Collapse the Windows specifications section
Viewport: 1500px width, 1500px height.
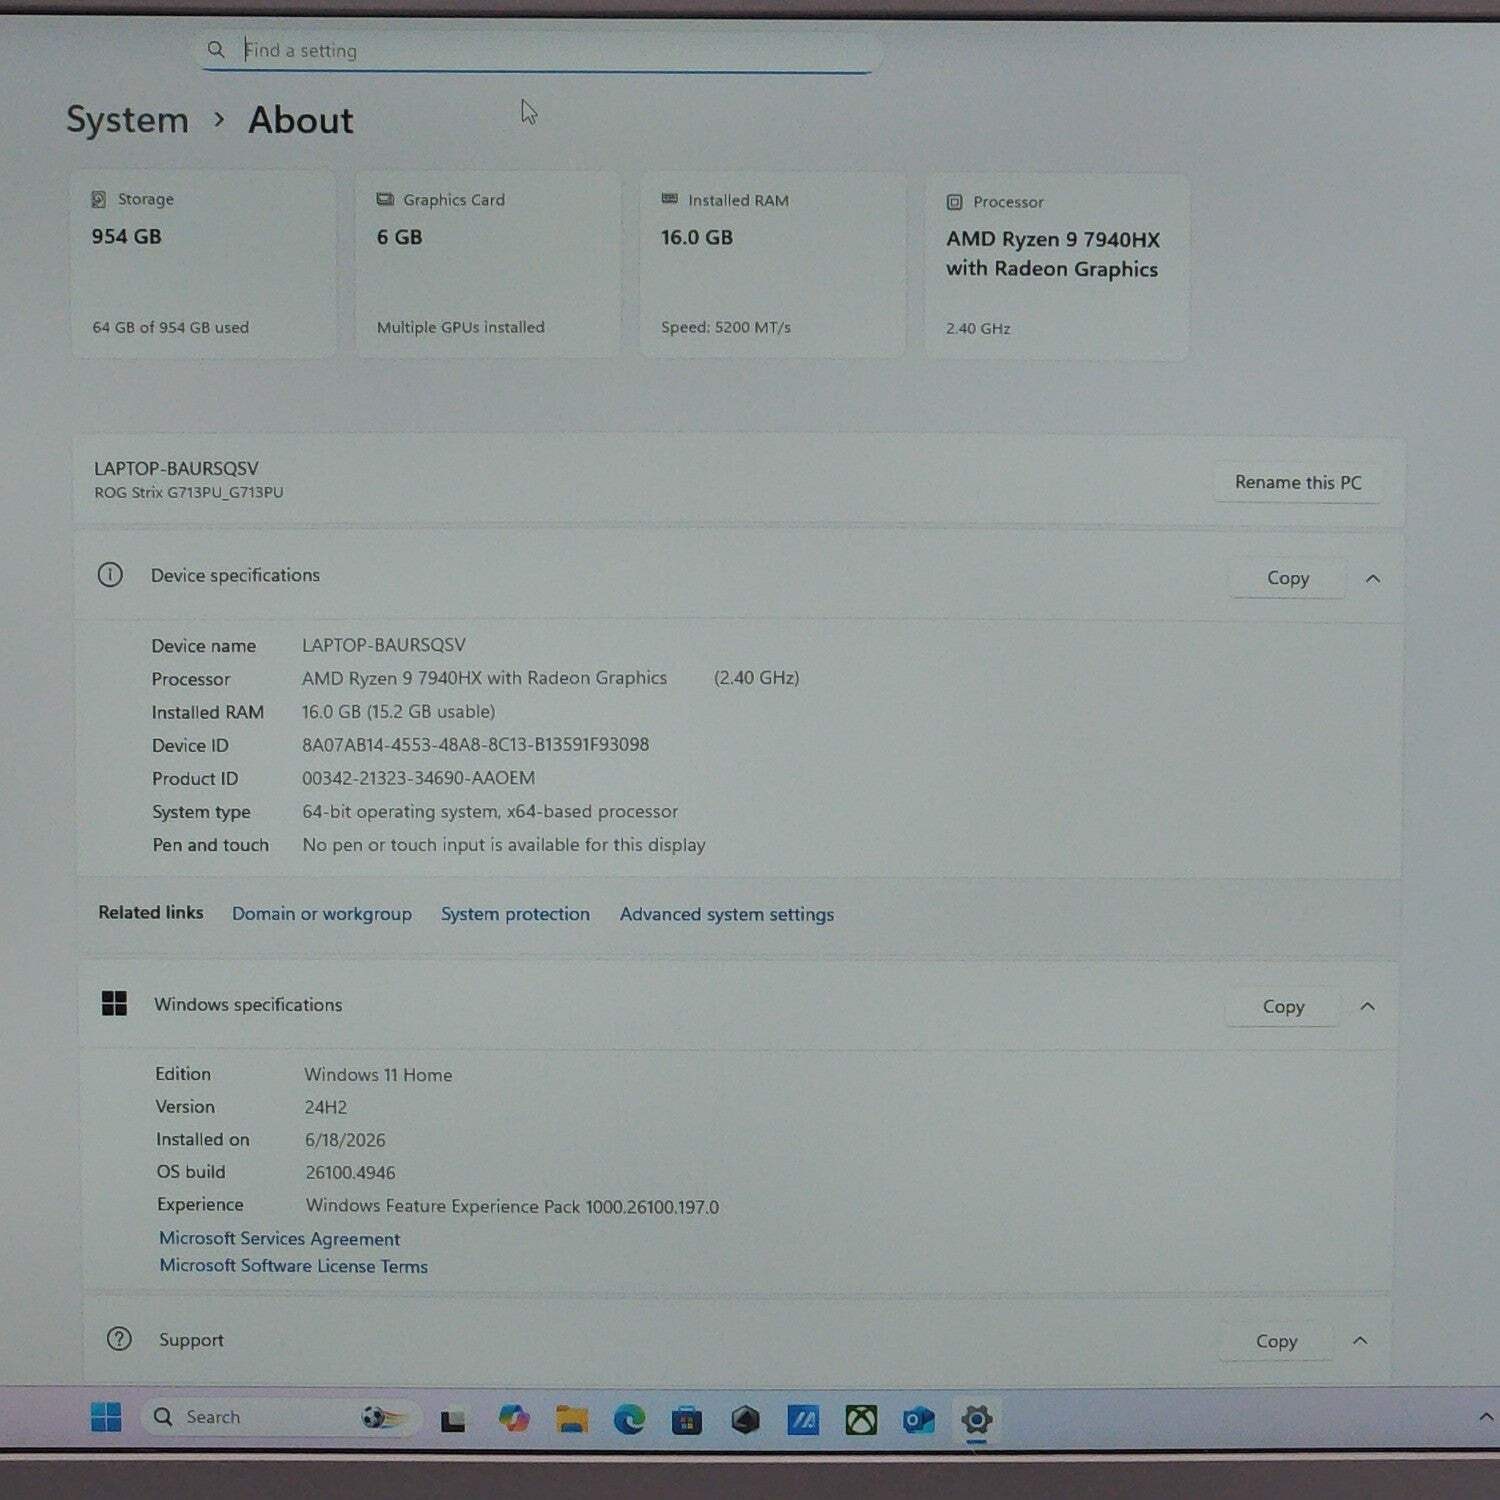click(x=1368, y=1006)
